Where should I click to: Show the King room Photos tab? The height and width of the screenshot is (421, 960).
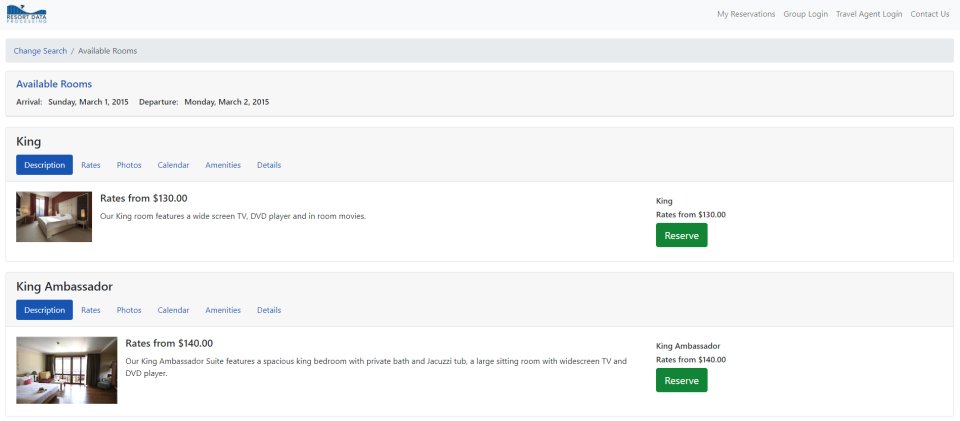coord(129,165)
